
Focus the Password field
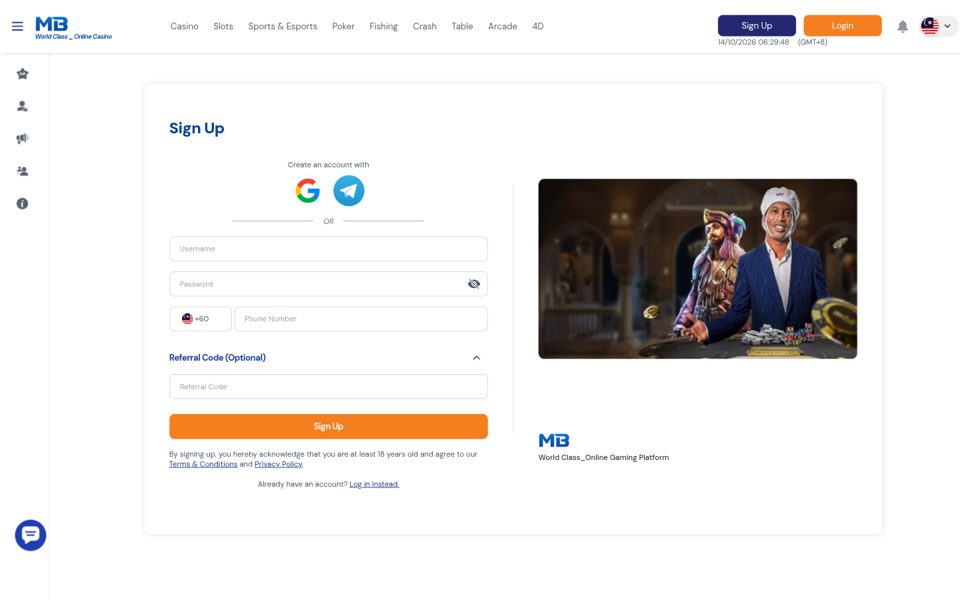tap(328, 284)
